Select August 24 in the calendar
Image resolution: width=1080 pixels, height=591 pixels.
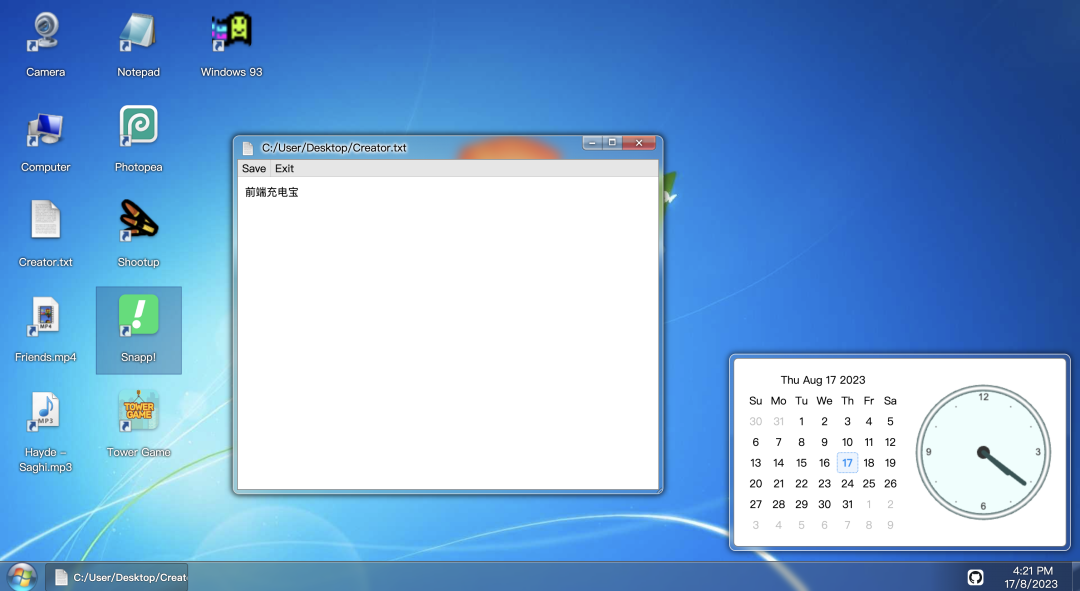(847, 484)
